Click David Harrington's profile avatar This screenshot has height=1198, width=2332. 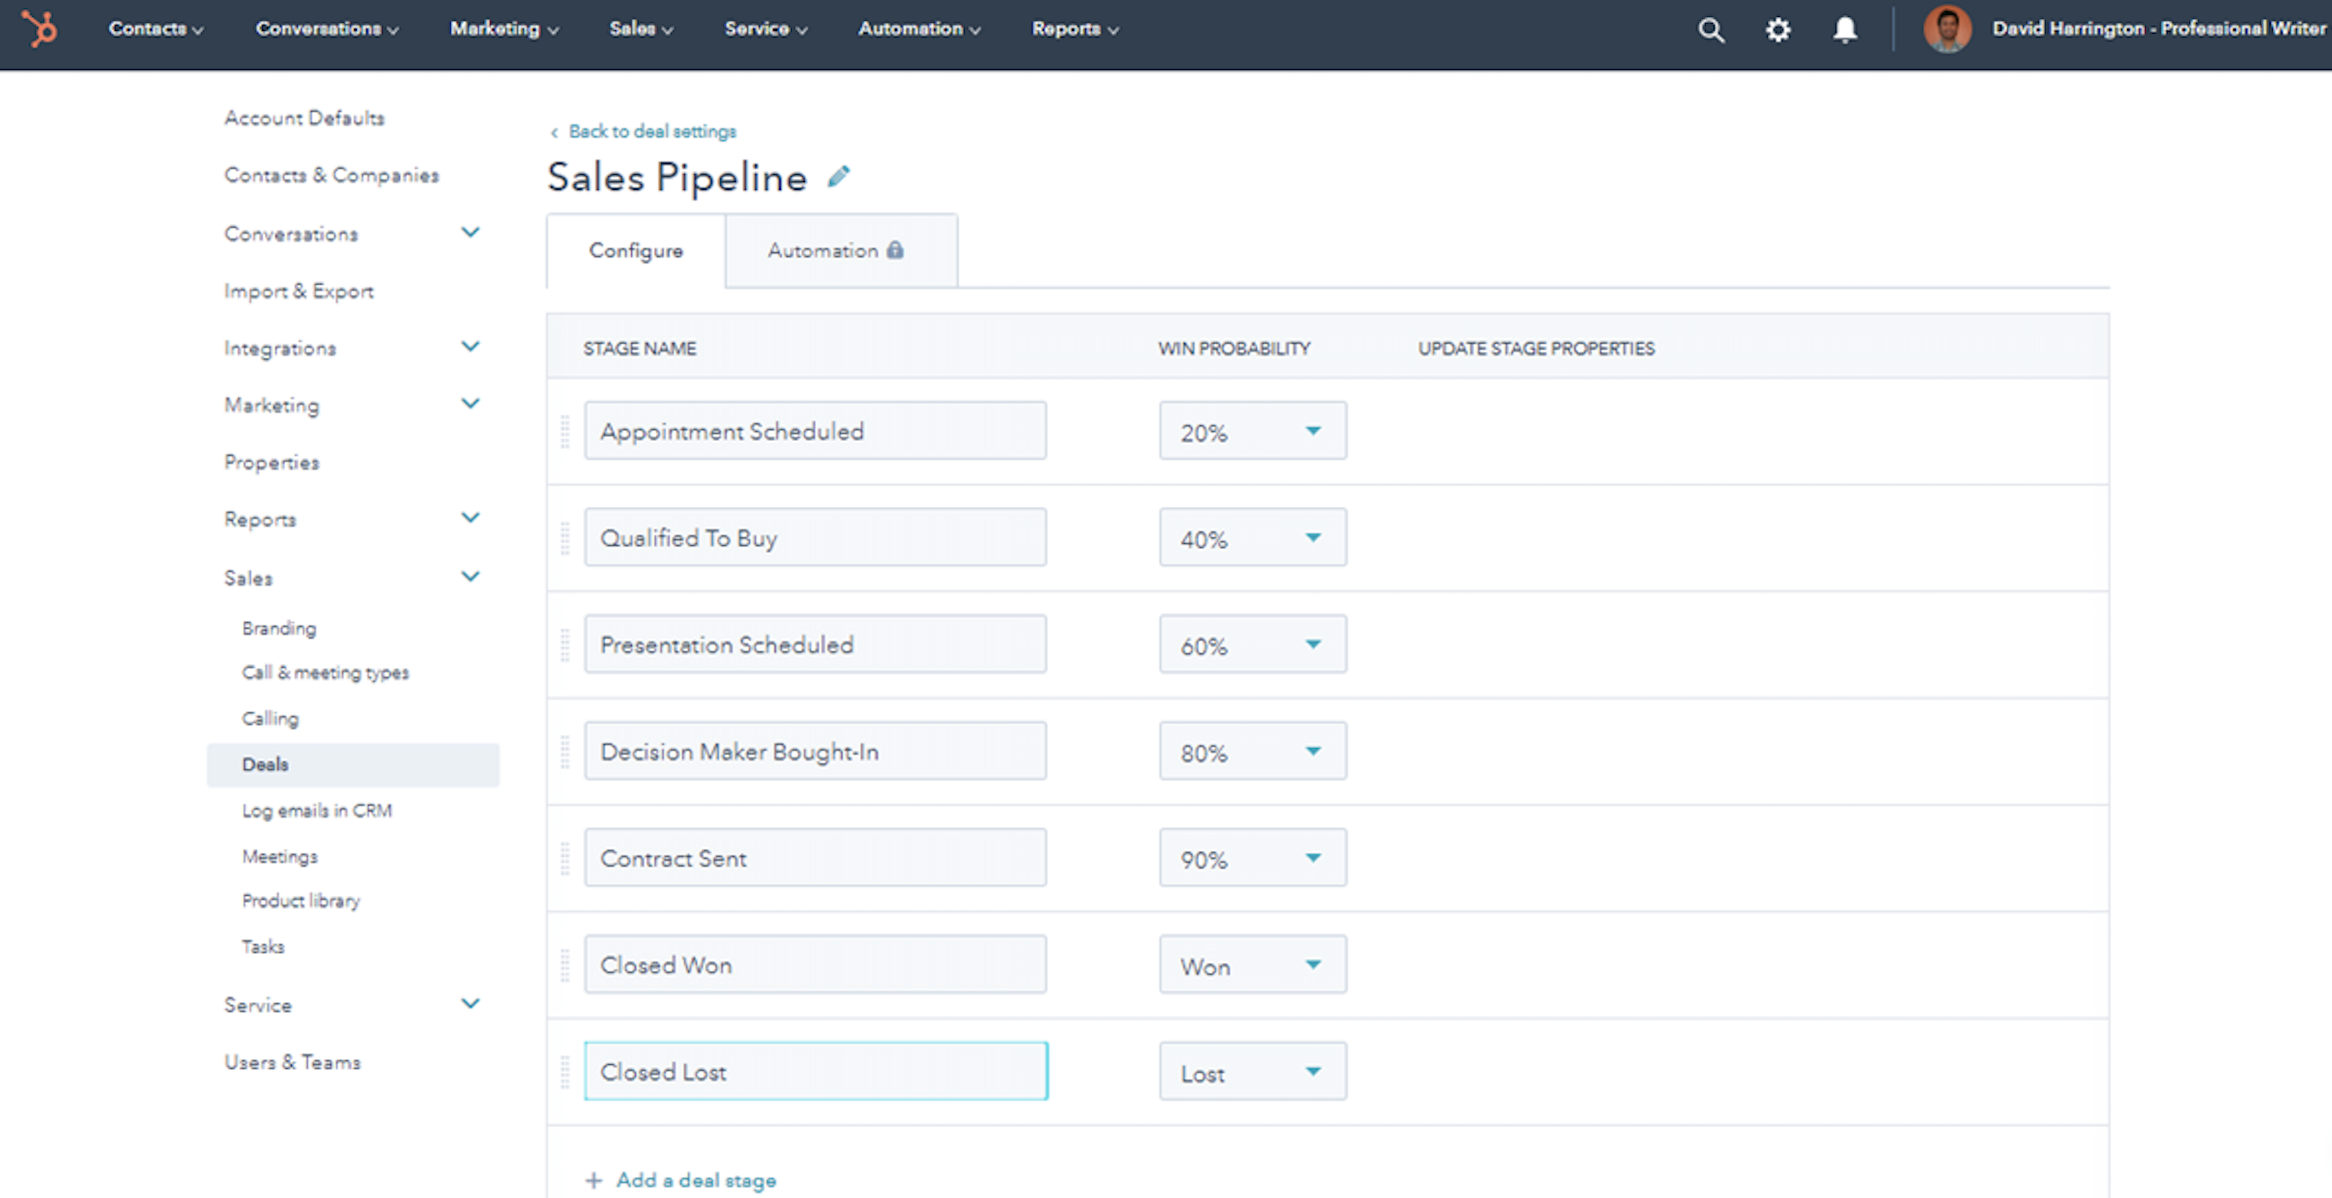(x=1947, y=29)
